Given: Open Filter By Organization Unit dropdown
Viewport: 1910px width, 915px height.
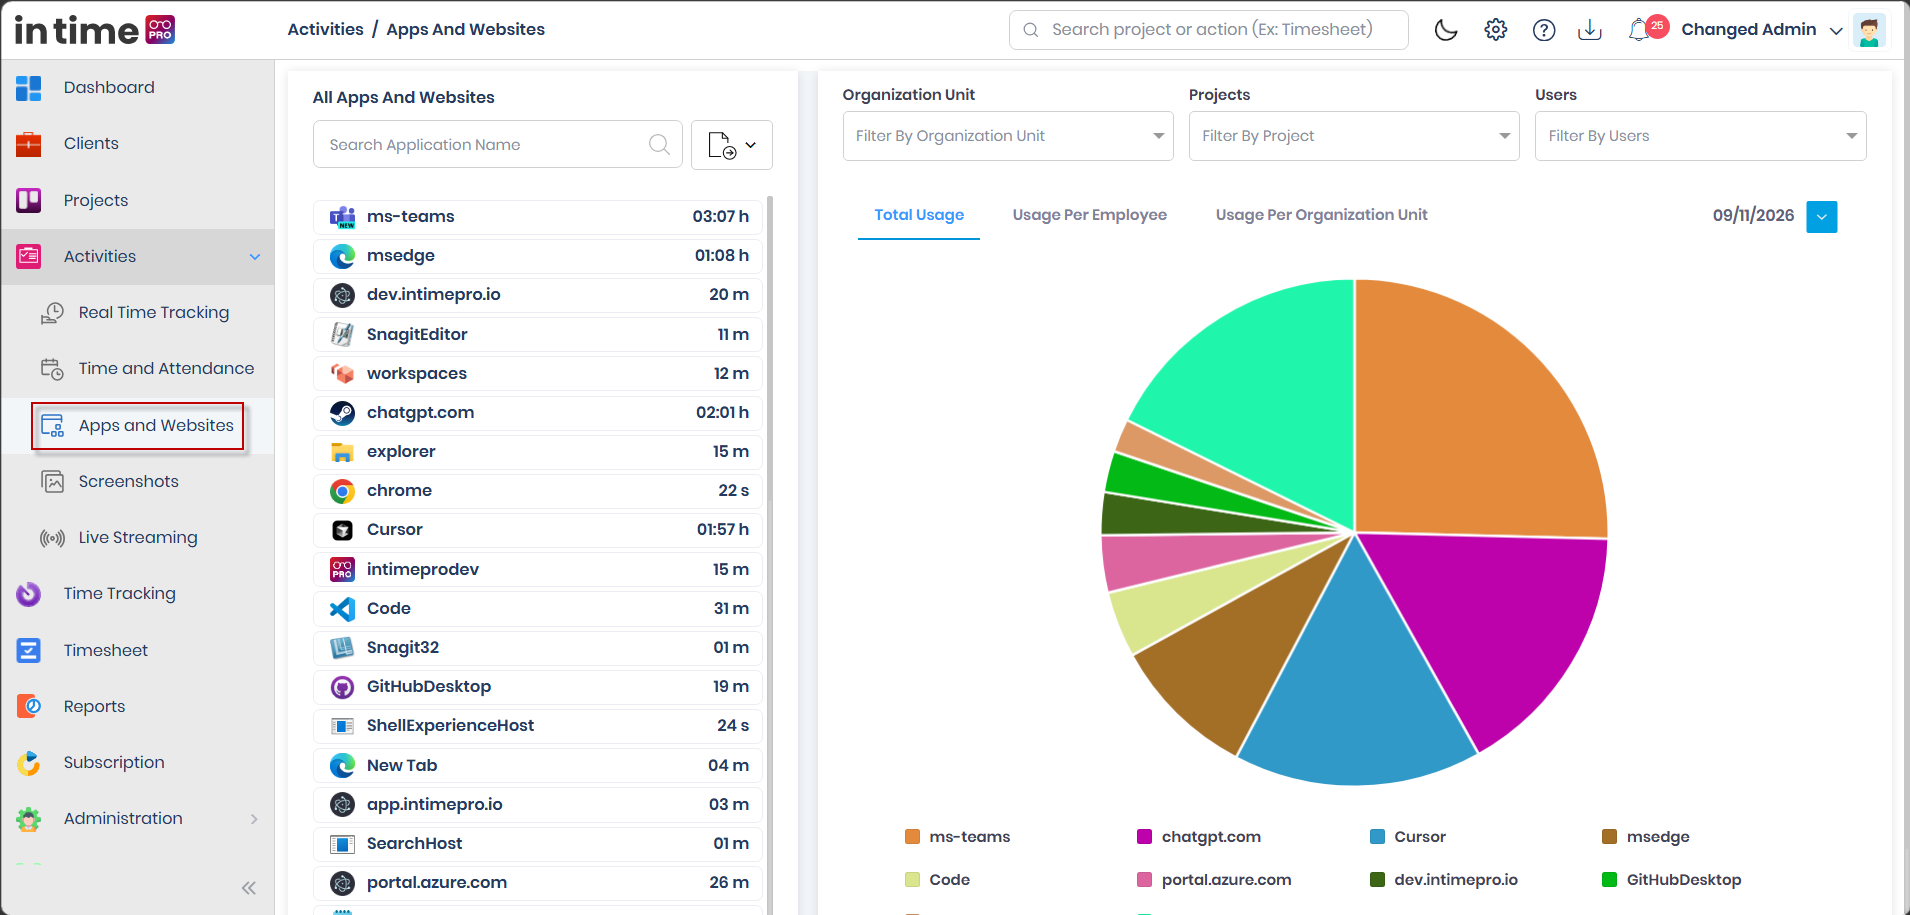Looking at the screenshot, I should point(1008,136).
